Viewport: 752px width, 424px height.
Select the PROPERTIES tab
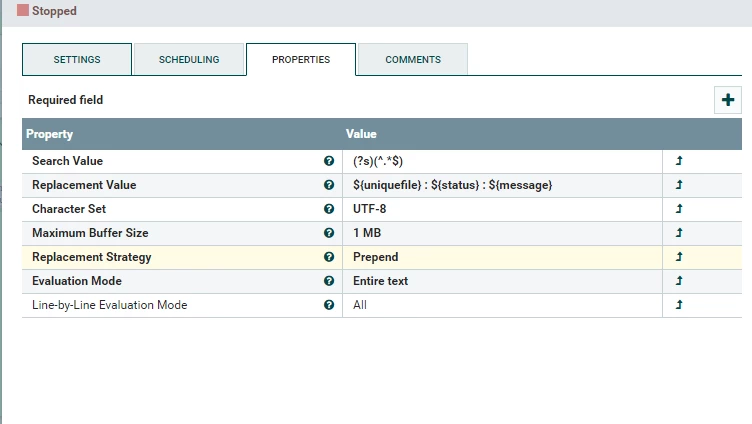tap(301, 59)
